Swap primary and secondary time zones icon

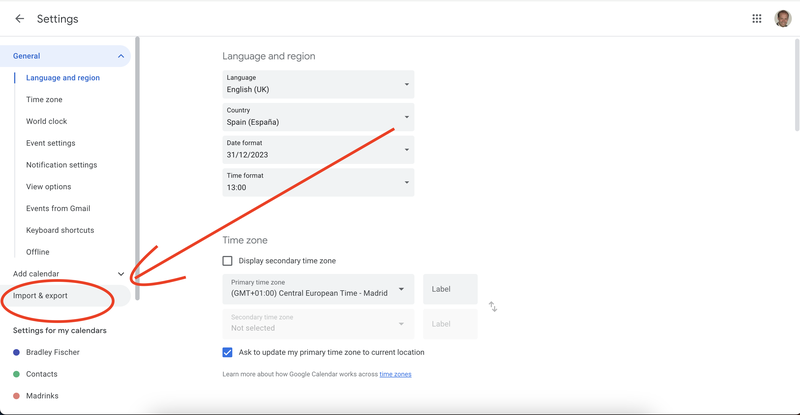click(493, 306)
